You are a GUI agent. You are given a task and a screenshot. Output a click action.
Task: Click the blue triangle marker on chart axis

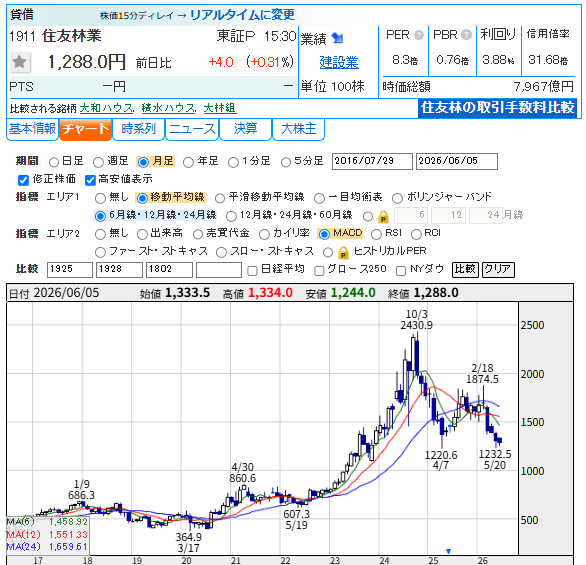[448, 551]
